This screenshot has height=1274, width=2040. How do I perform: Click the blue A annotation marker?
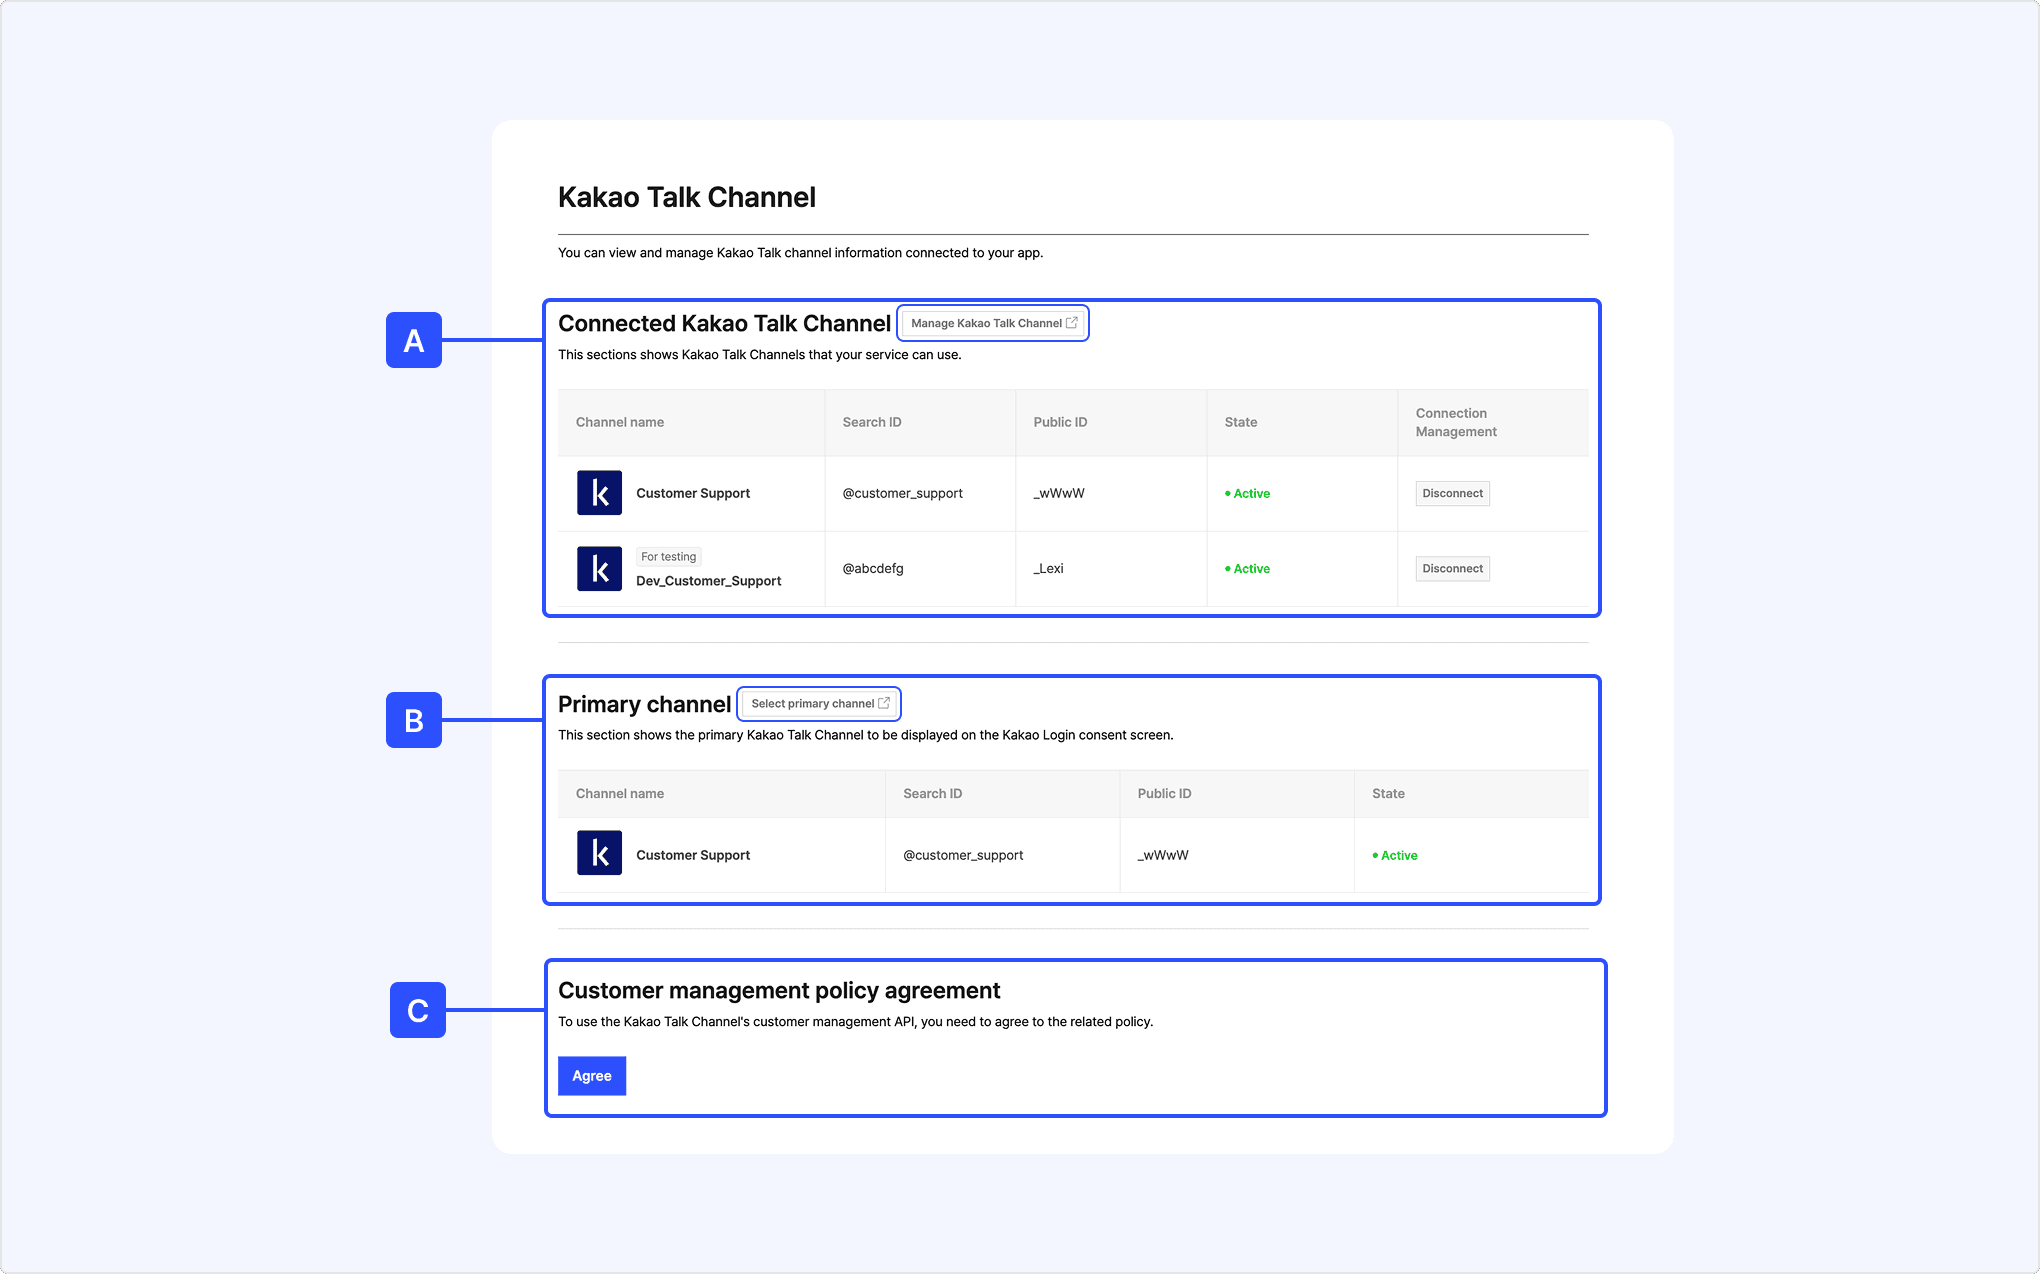click(414, 340)
